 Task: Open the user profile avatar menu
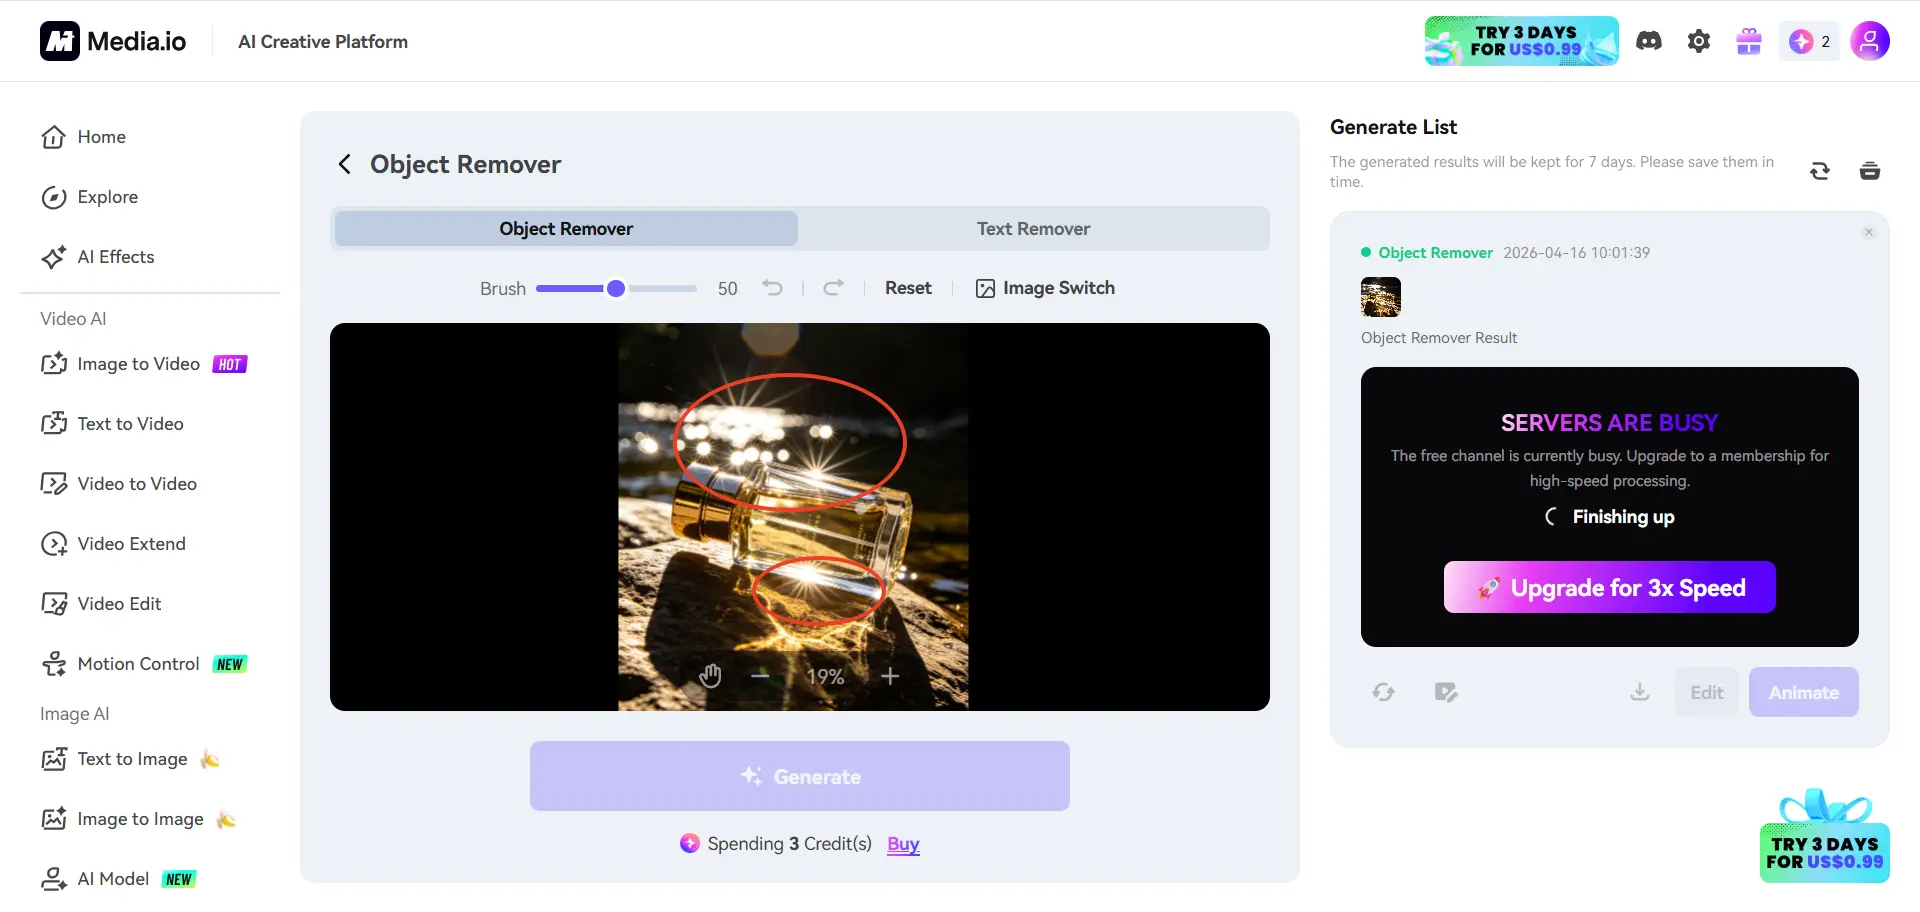click(1869, 41)
